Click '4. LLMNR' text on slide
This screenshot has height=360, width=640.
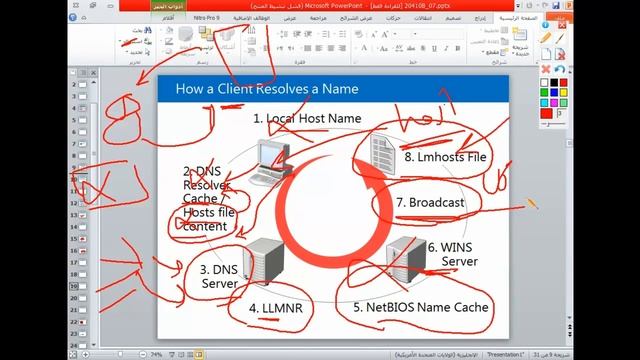276,308
